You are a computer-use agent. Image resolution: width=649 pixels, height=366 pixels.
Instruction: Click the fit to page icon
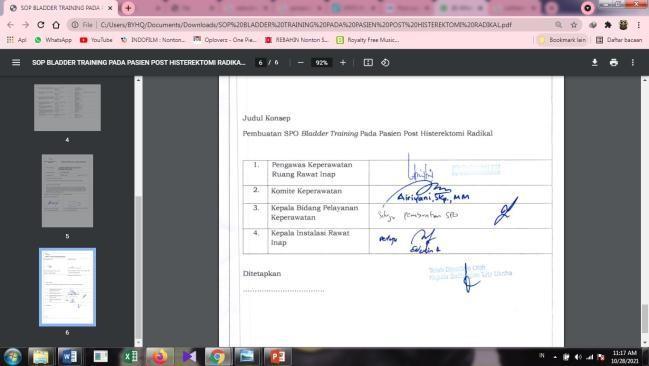click(x=368, y=63)
